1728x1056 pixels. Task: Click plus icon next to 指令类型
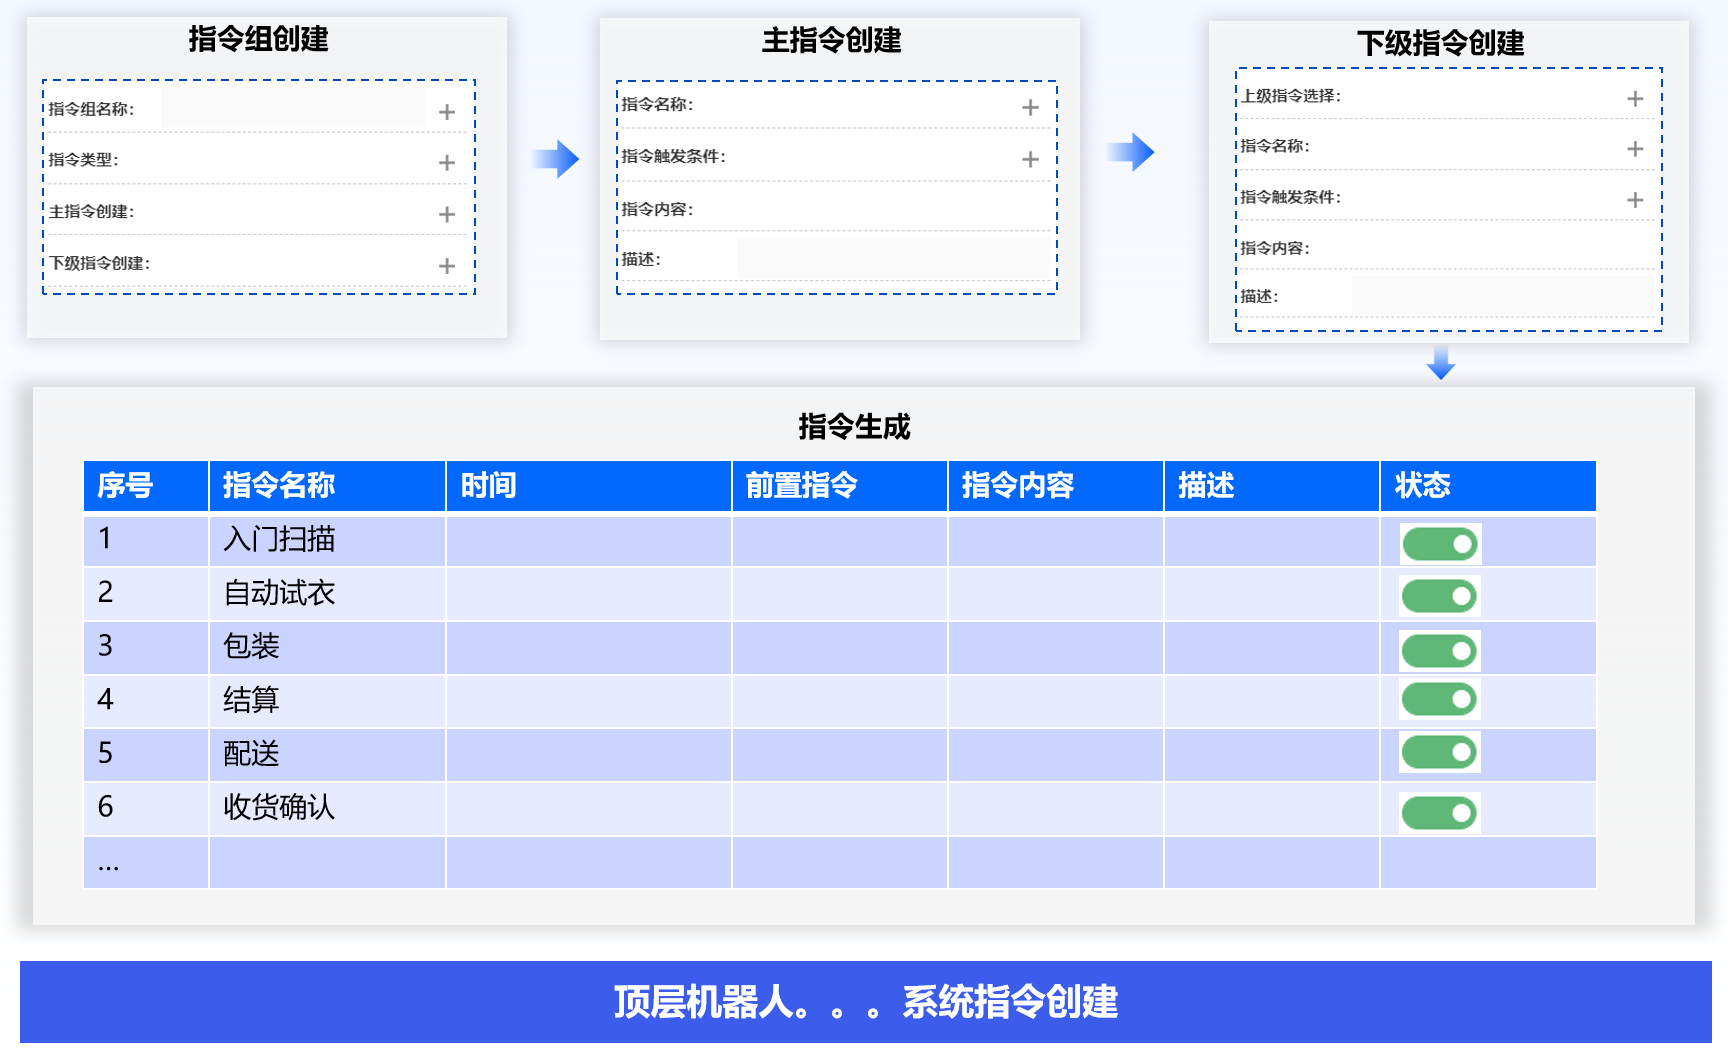[x=447, y=162]
